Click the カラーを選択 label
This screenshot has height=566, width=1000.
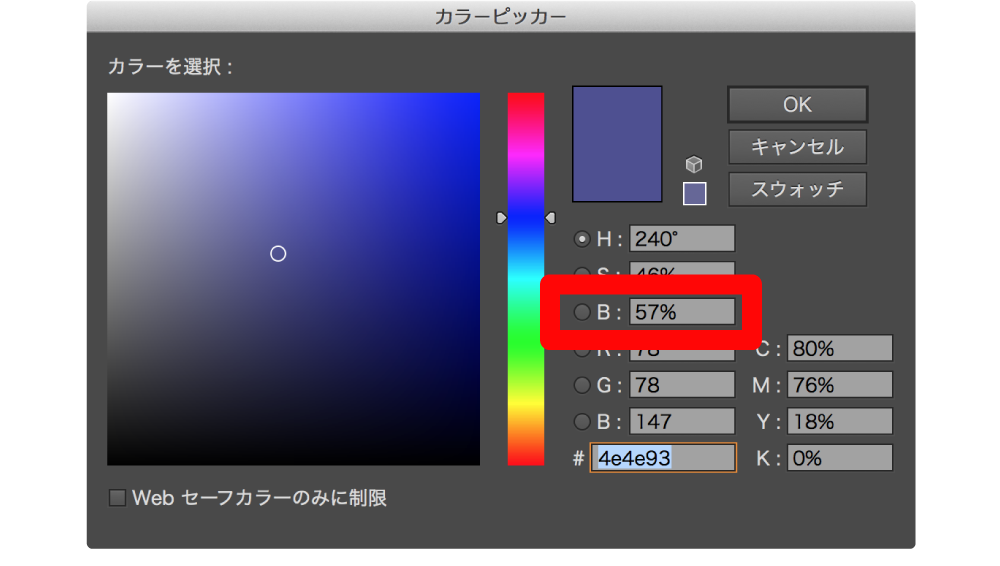coord(170,66)
